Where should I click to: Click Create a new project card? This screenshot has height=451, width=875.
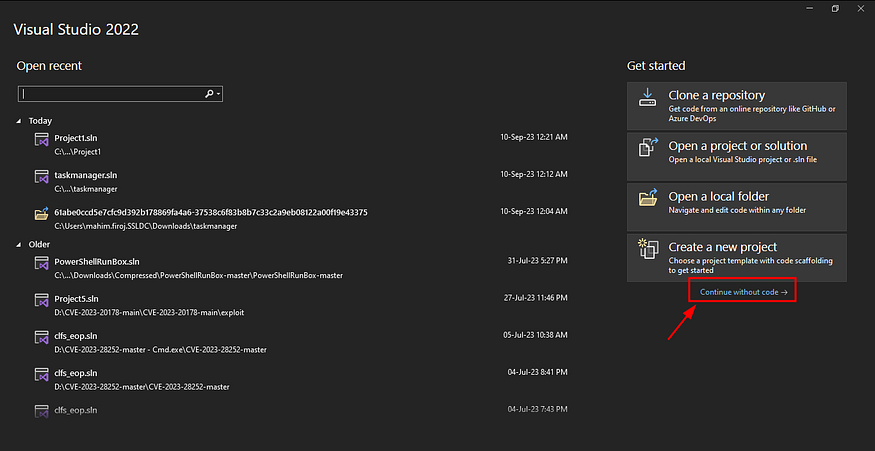(x=737, y=258)
